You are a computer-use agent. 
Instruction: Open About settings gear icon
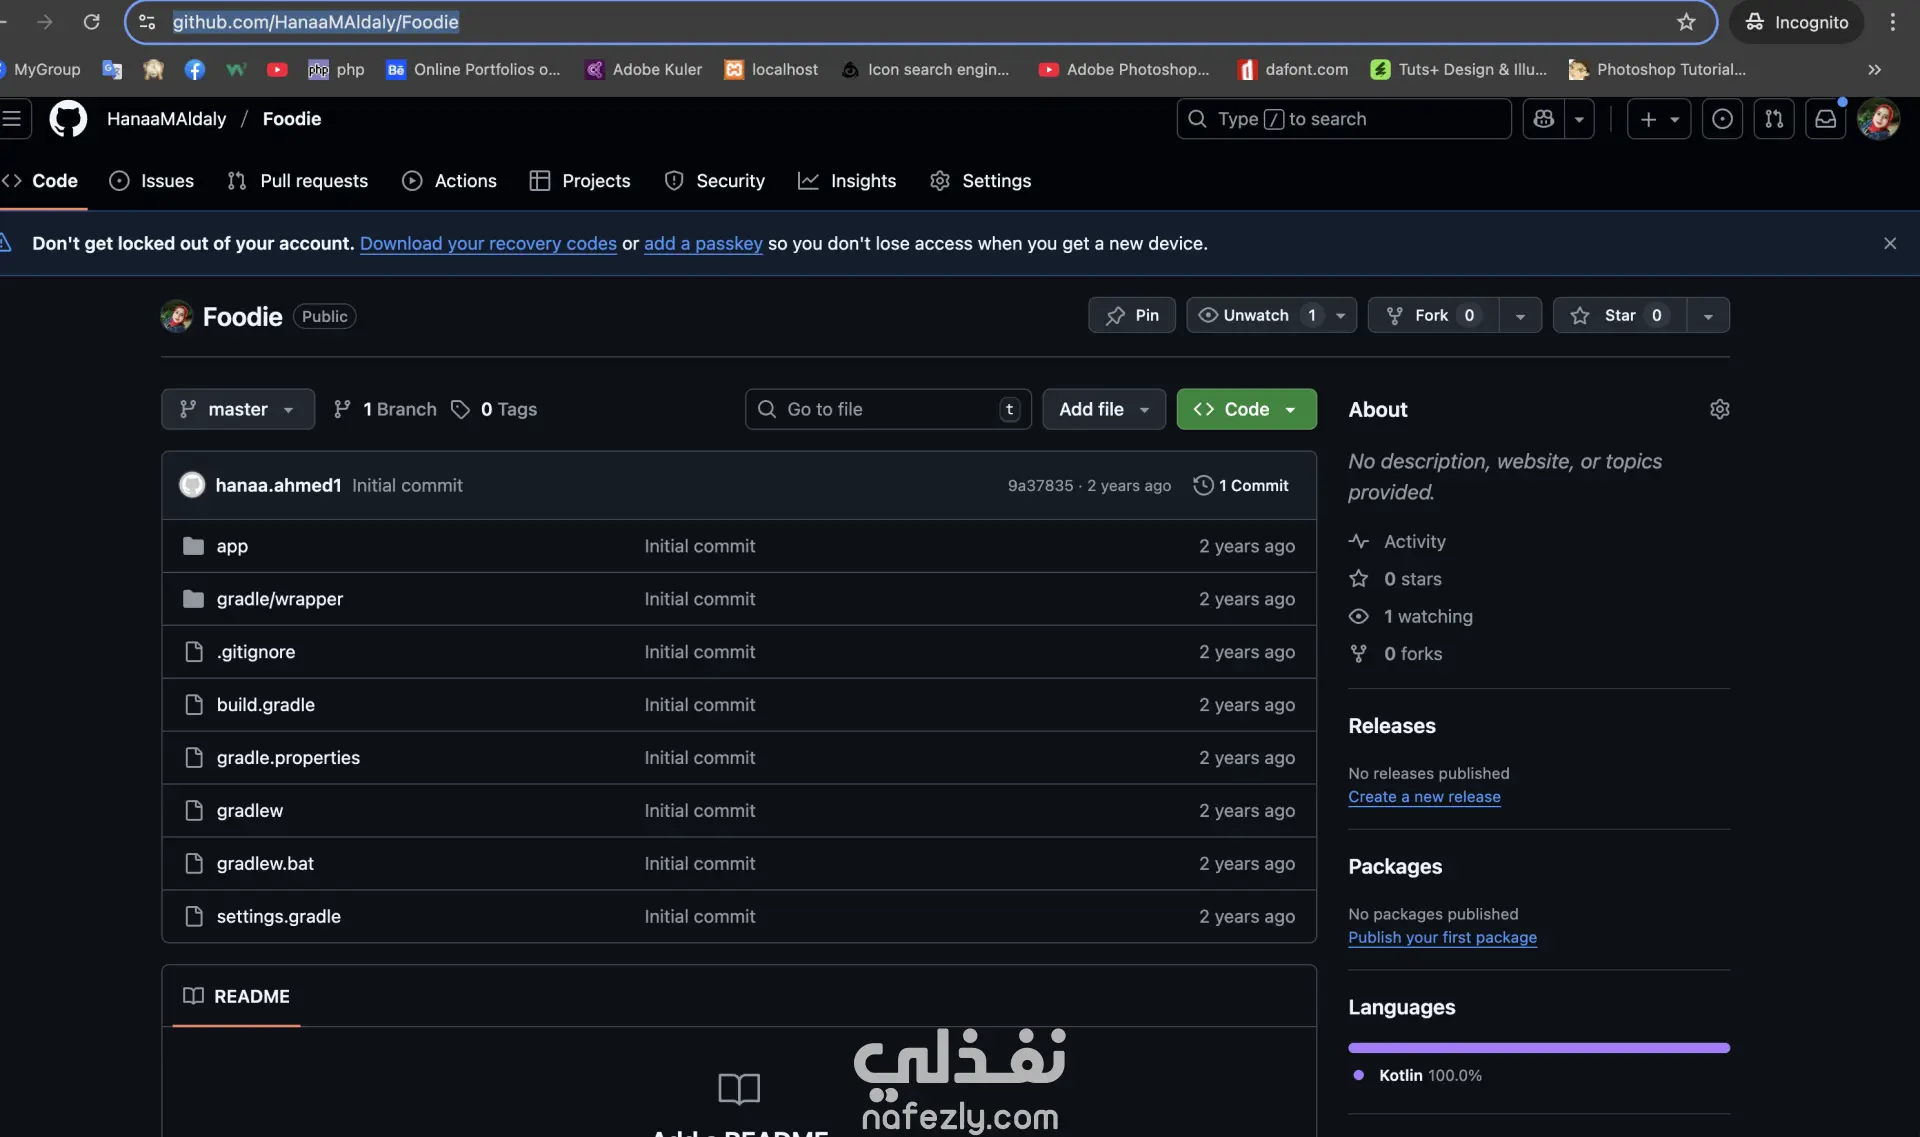click(x=1719, y=409)
